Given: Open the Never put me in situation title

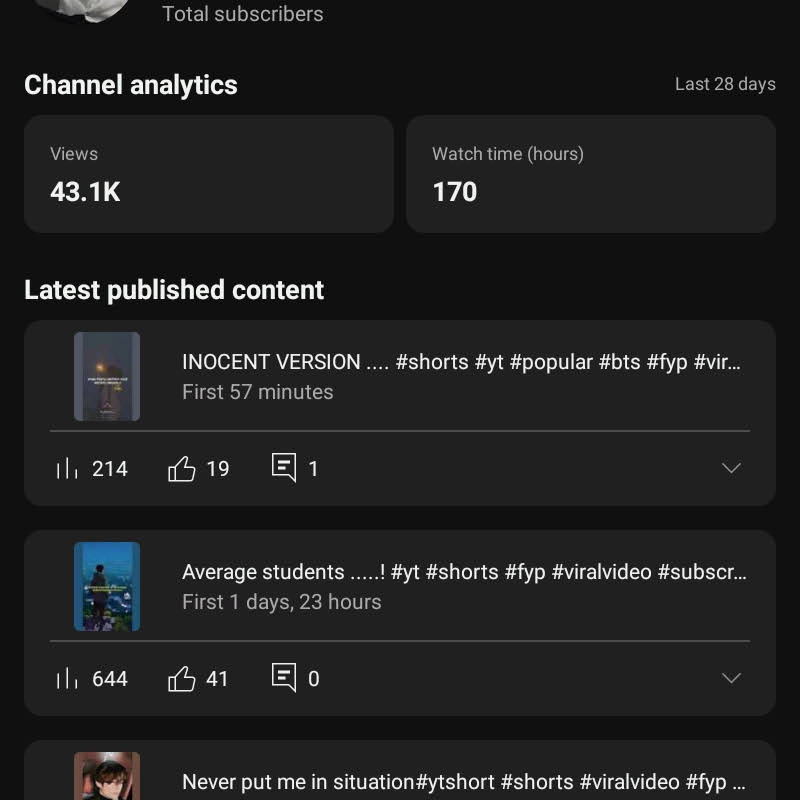Looking at the screenshot, I should click(x=464, y=782).
